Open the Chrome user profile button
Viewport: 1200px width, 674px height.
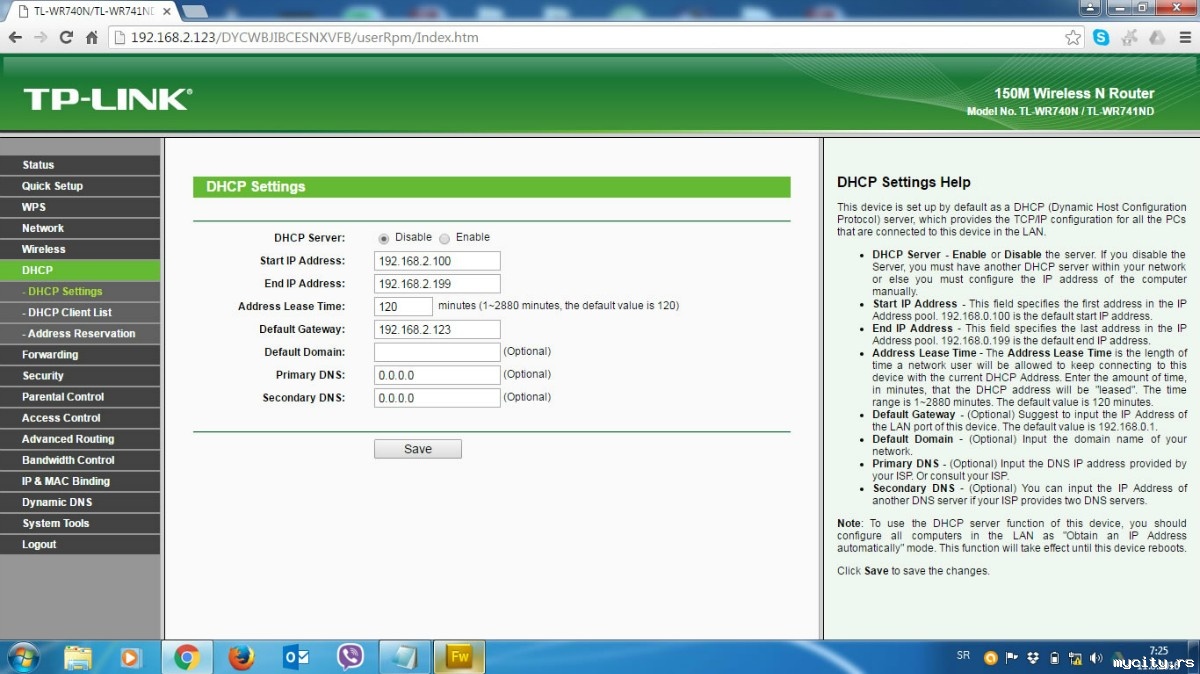click(x=1092, y=8)
